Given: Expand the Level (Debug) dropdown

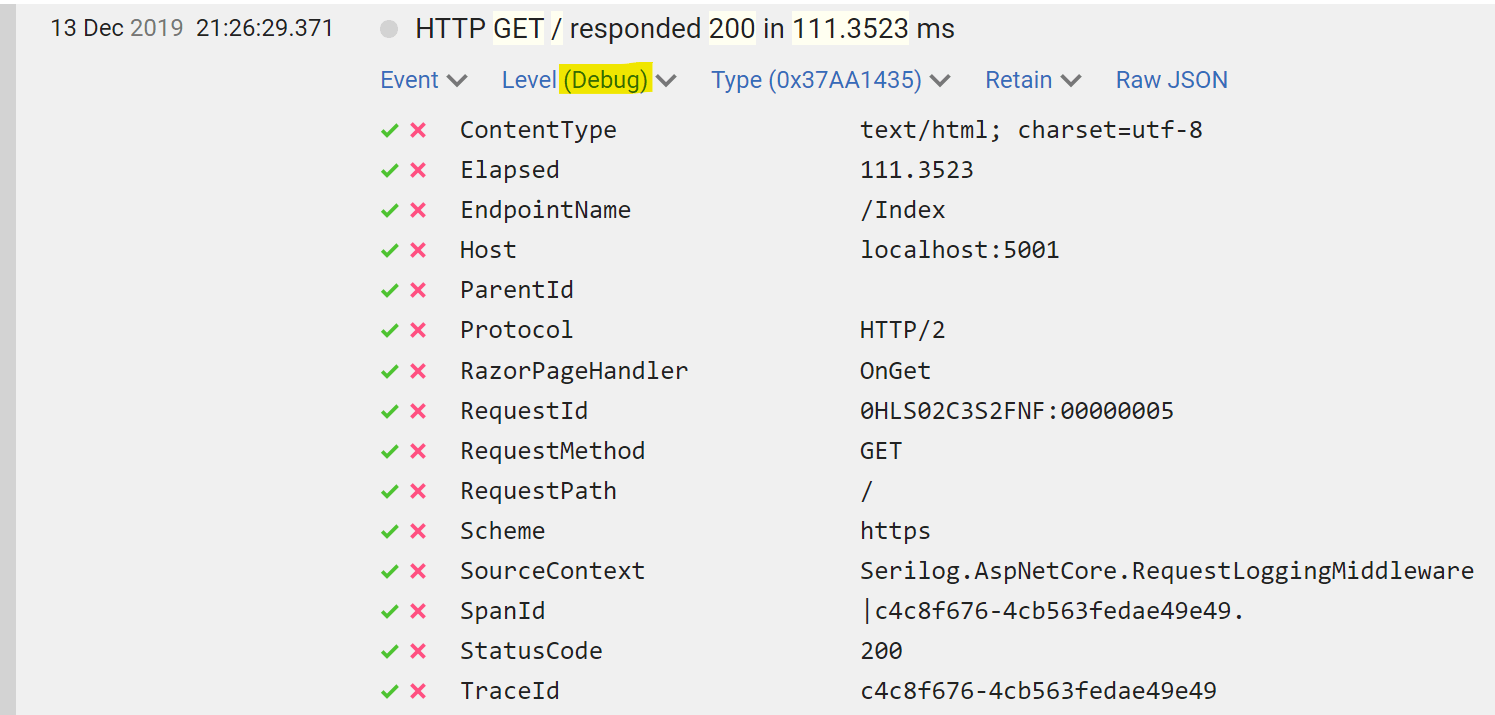Looking at the screenshot, I should pos(589,80).
